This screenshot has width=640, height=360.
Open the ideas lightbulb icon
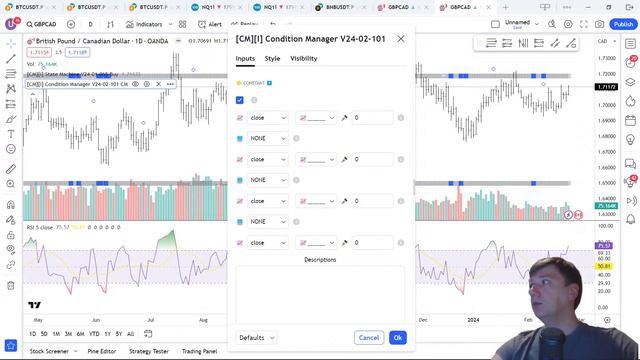coord(631,140)
